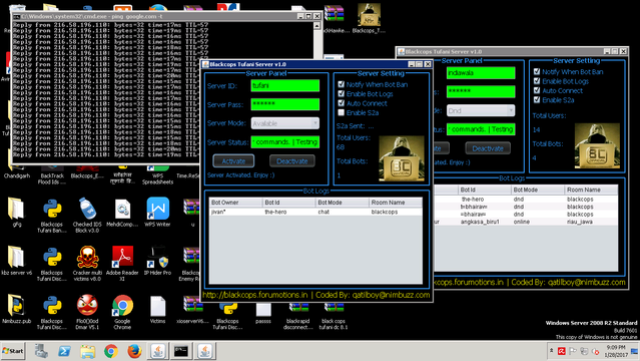Open Windows Explorer from taskbar

(87, 351)
